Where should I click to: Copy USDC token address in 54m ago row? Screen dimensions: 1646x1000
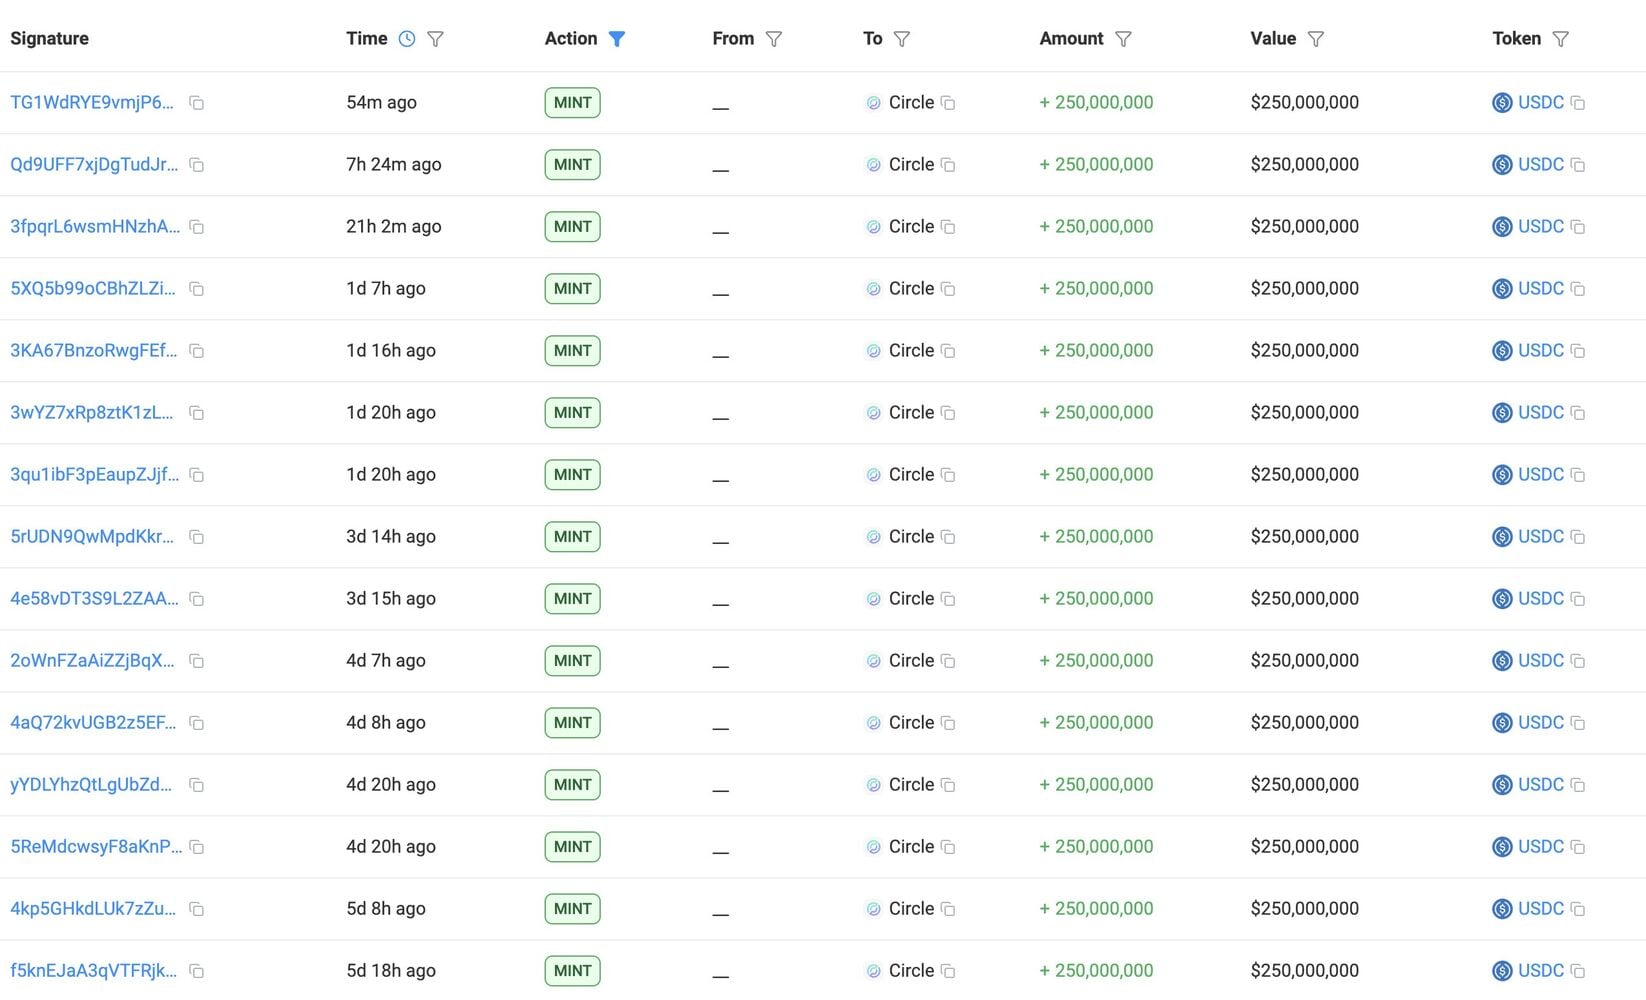point(1578,103)
